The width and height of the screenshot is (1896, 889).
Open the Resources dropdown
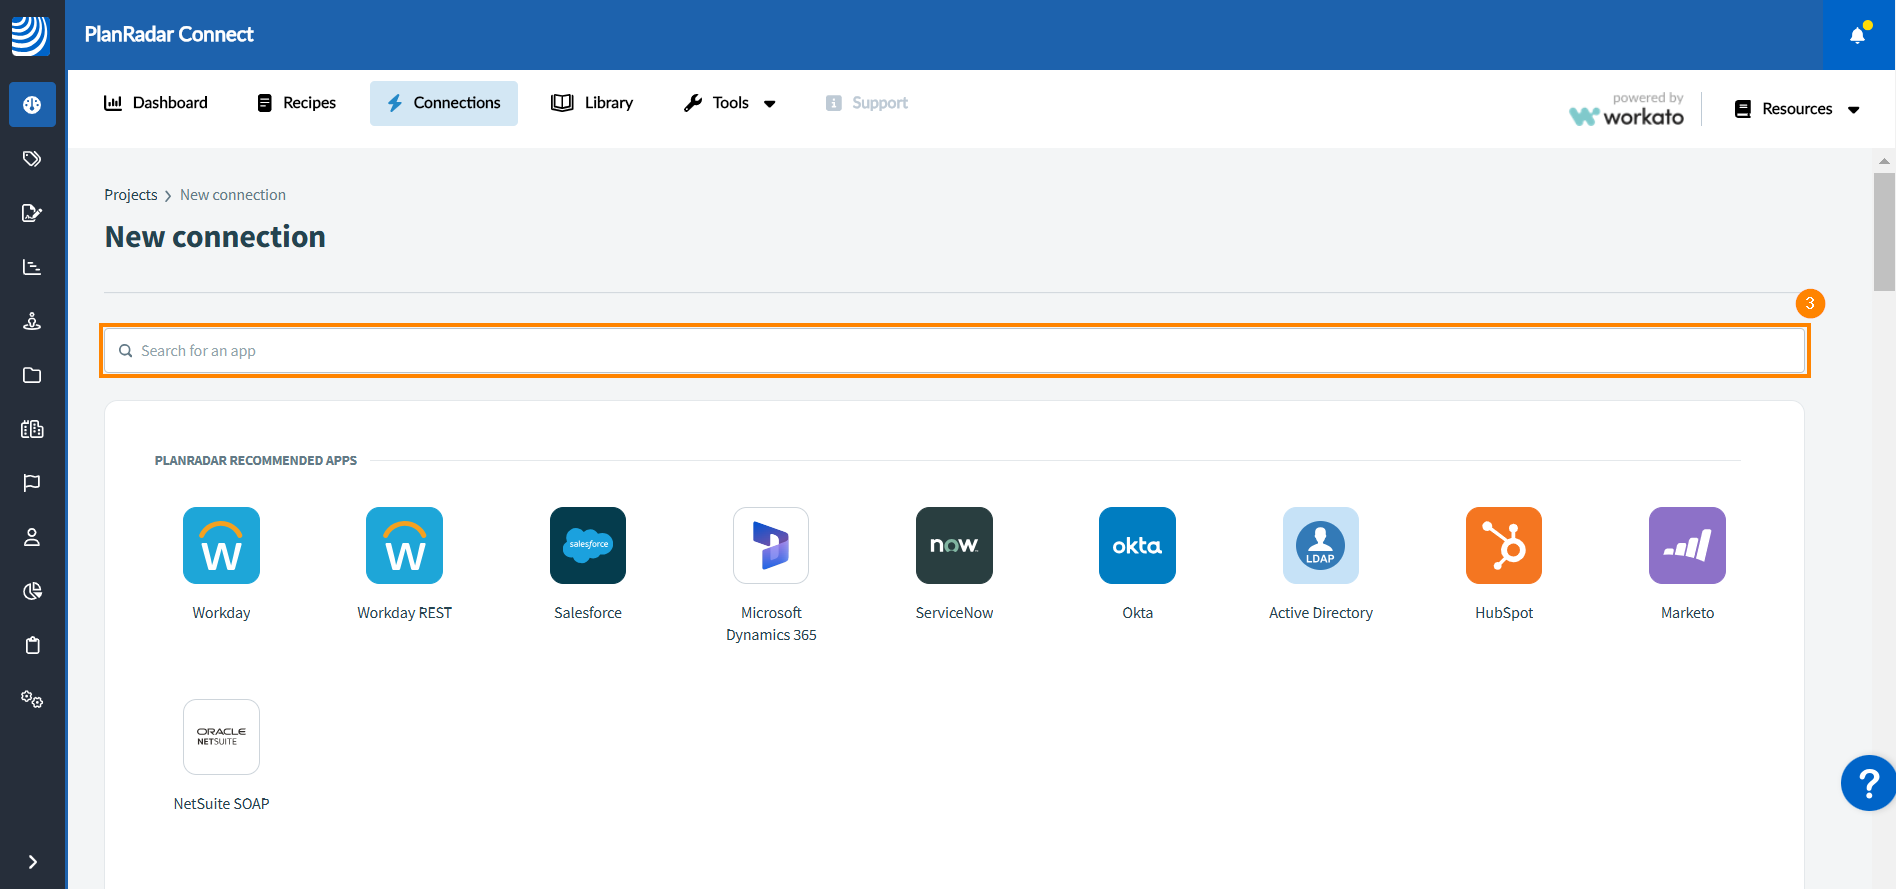coord(1797,109)
